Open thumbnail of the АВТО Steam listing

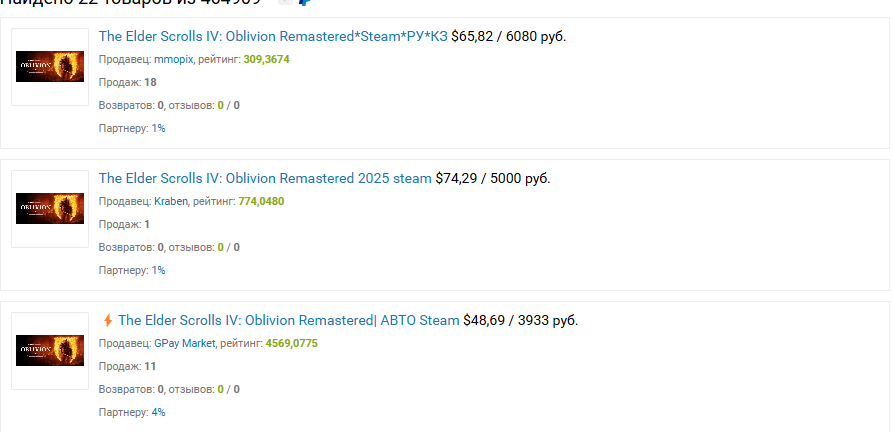pos(50,350)
